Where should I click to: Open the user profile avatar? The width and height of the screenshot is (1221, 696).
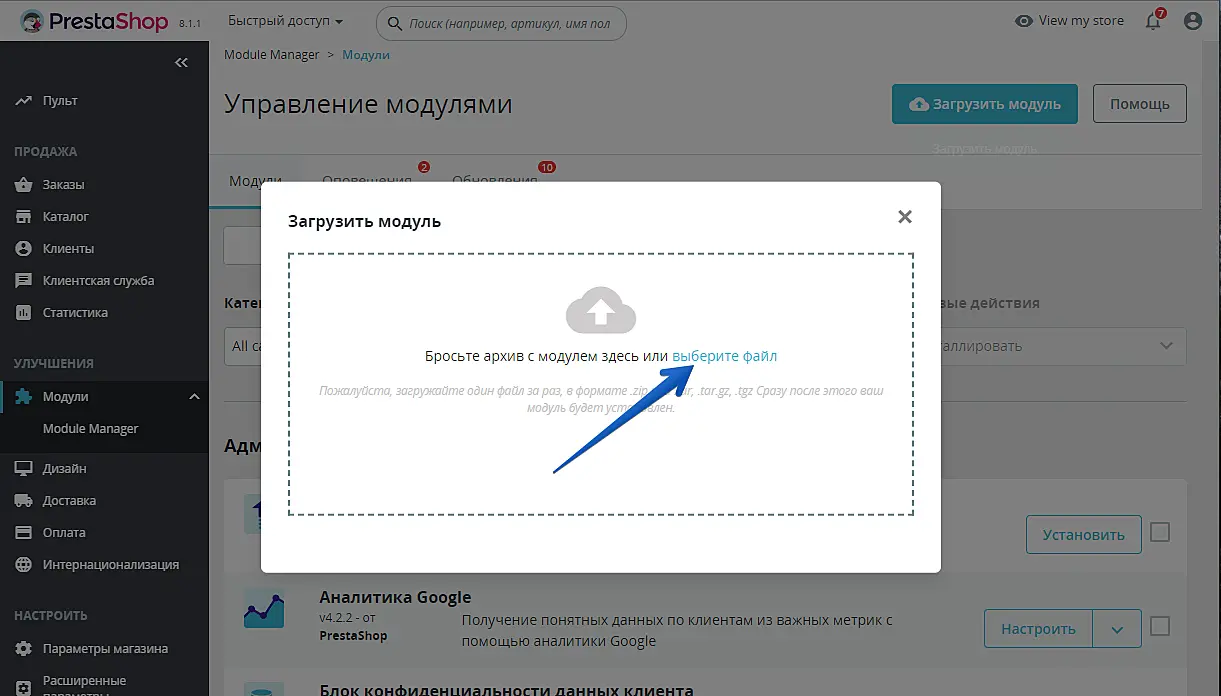click(1192, 21)
